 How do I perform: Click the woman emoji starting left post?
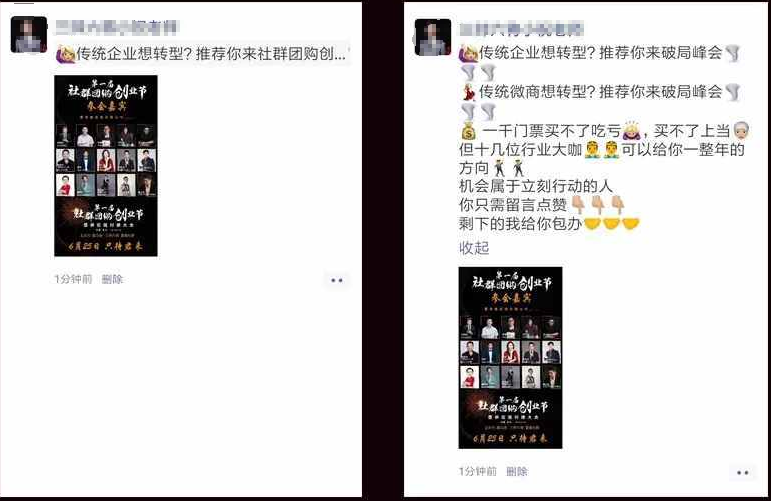(x=66, y=54)
